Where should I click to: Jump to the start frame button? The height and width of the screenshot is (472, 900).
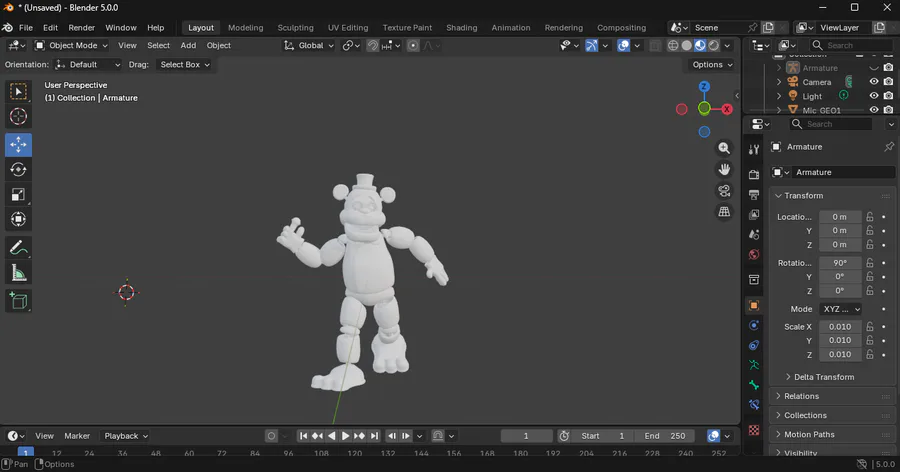[303, 436]
